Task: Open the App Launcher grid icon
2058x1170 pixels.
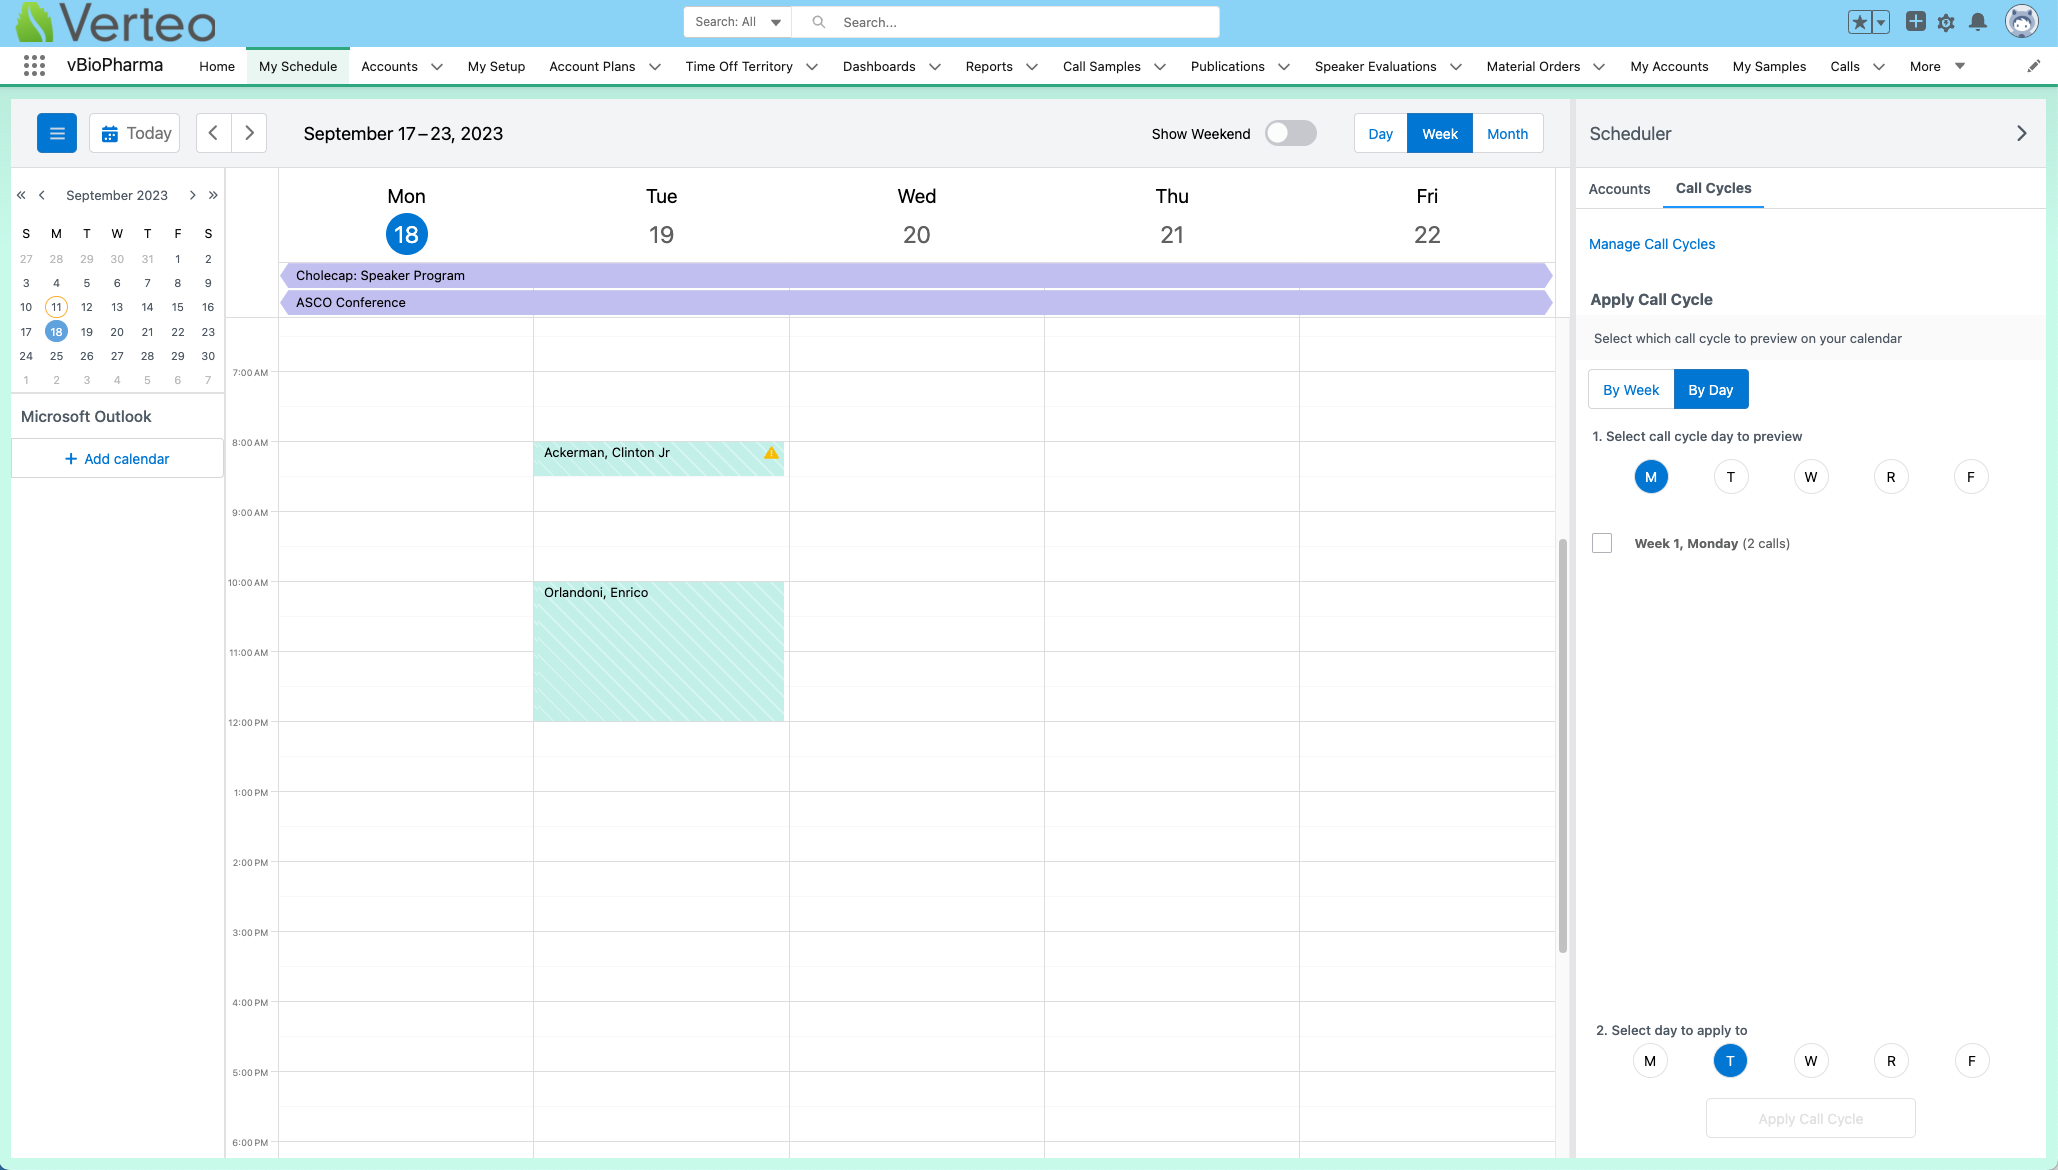Action: [34, 66]
